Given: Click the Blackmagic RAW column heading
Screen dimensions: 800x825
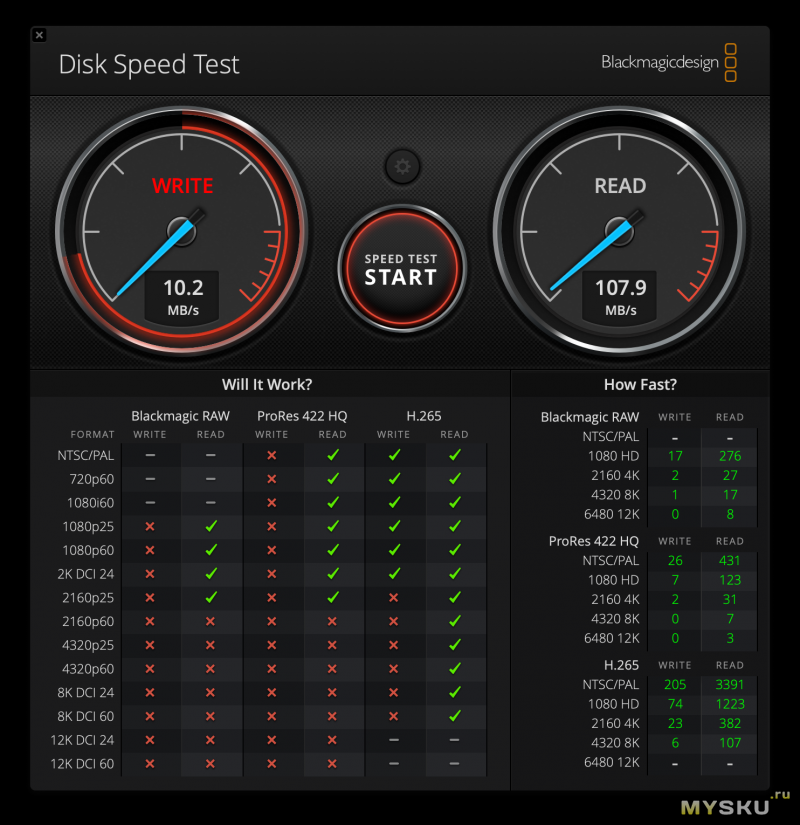Looking at the screenshot, I should pos(180,416).
